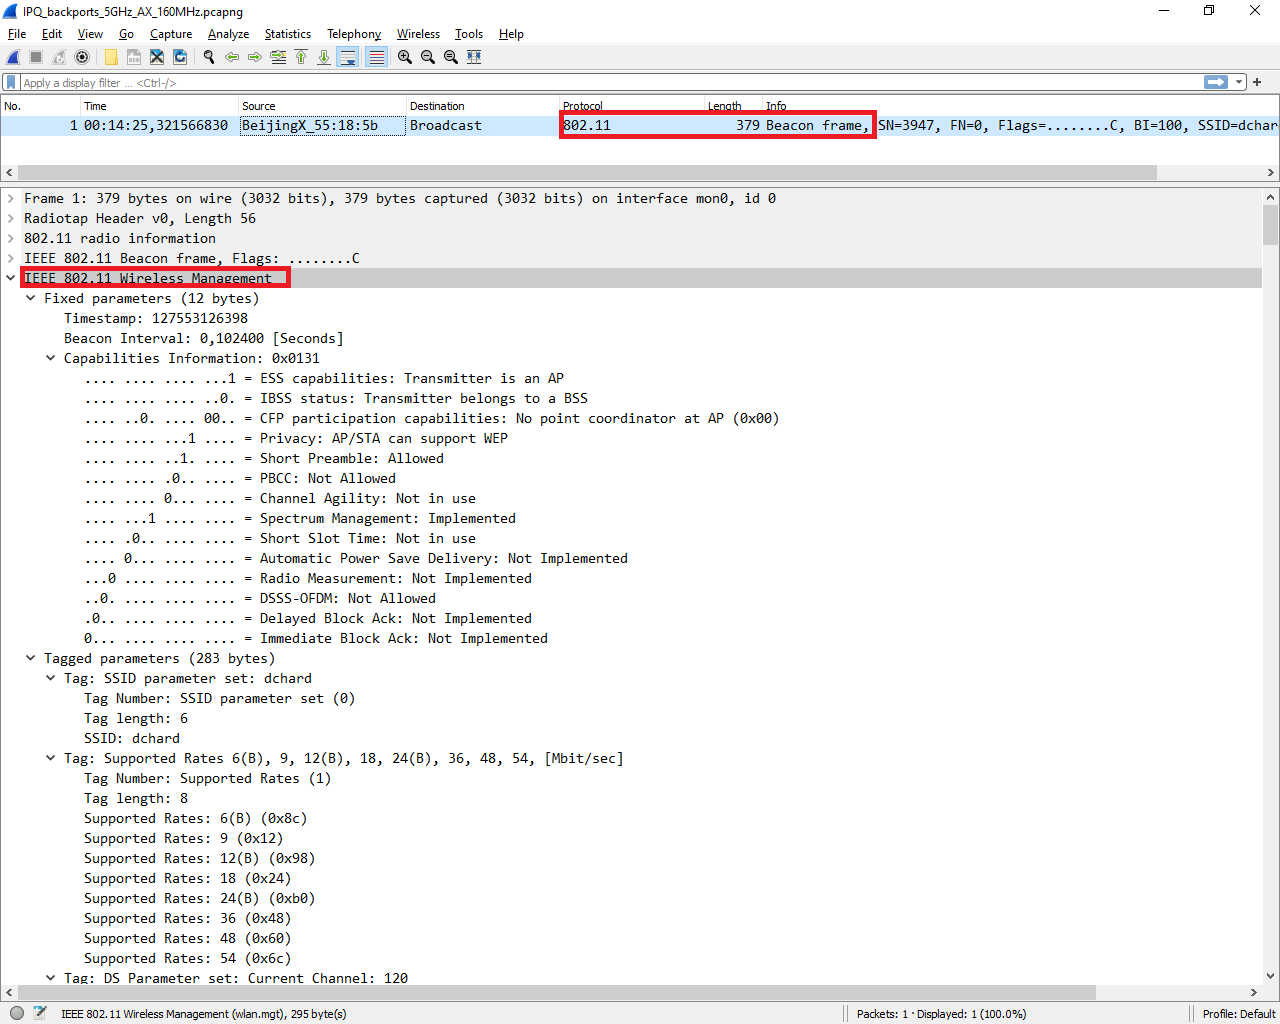Open expert information from status bar circle
The height and width of the screenshot is (1024, 1280).
[17, 1013]
